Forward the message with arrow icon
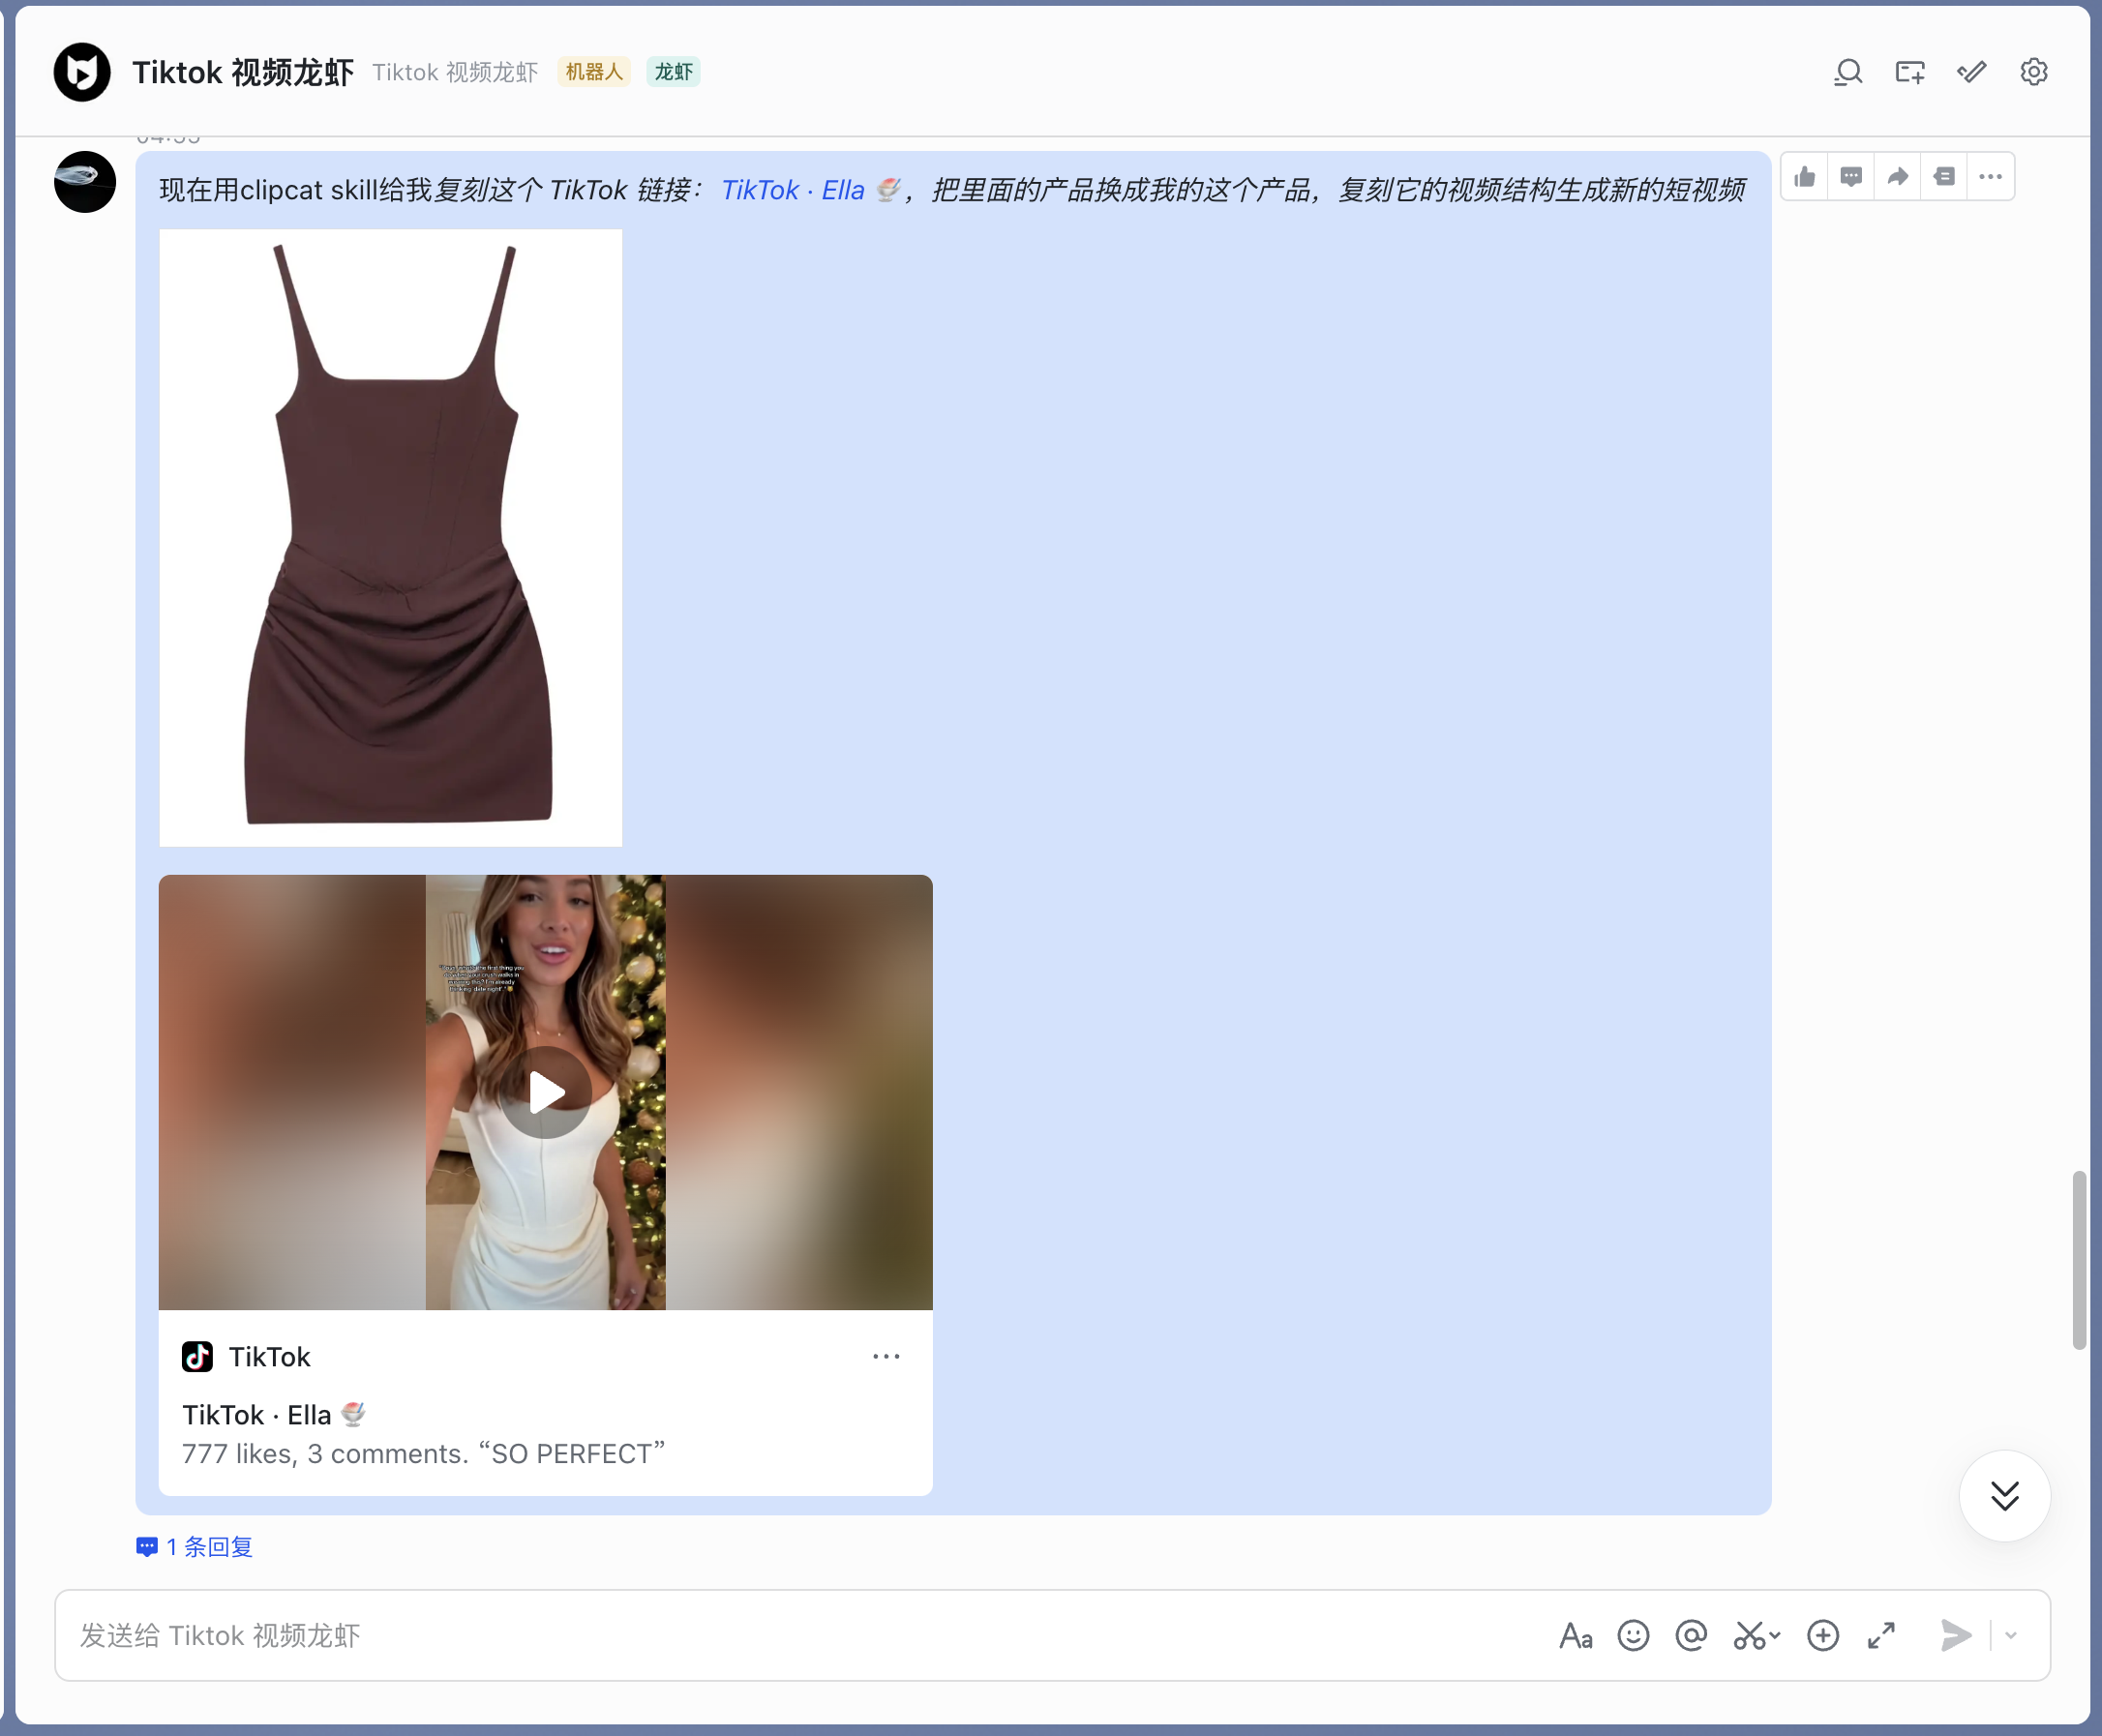 click(x=1897, y=177)
